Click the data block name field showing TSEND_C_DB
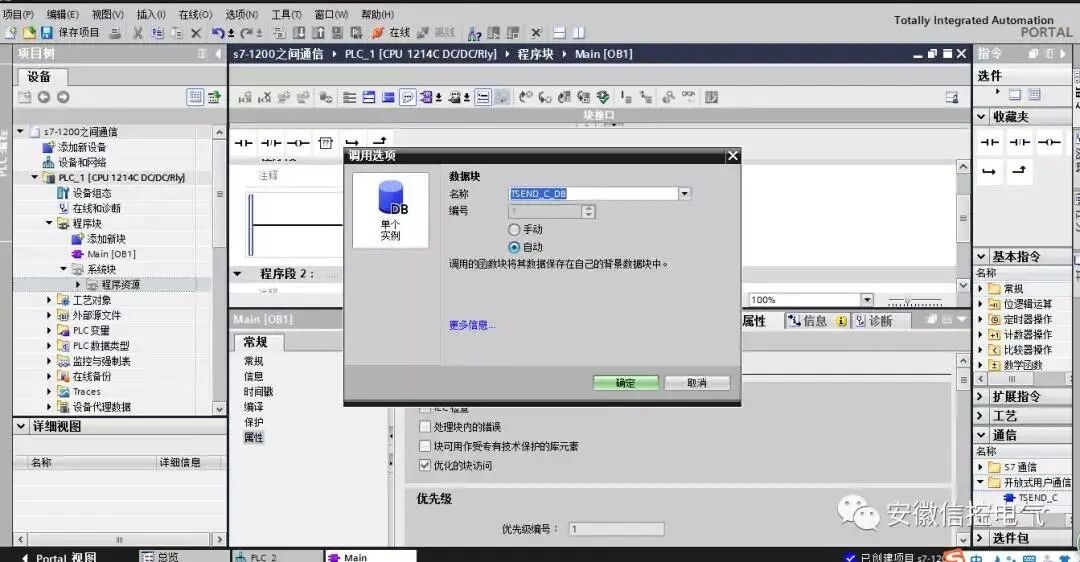 click(593, 194)
